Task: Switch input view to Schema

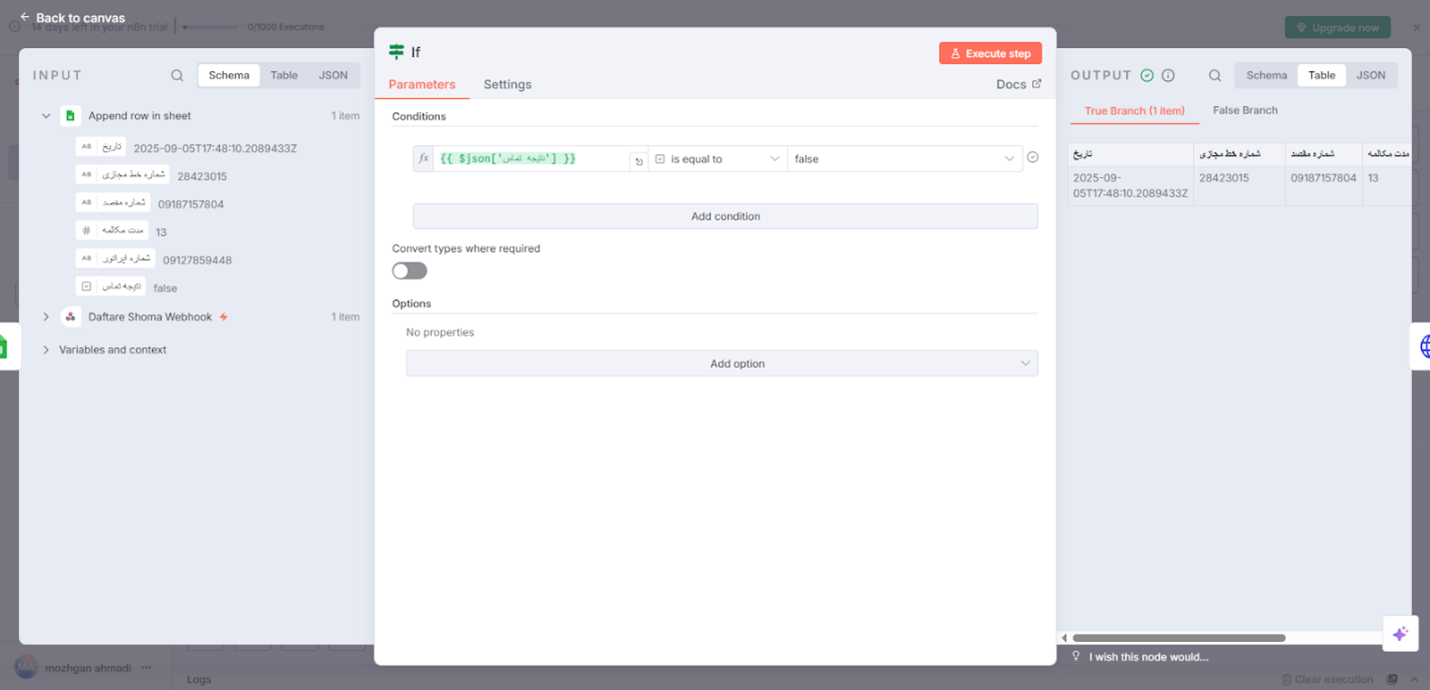Action: [x=229, y=75]
